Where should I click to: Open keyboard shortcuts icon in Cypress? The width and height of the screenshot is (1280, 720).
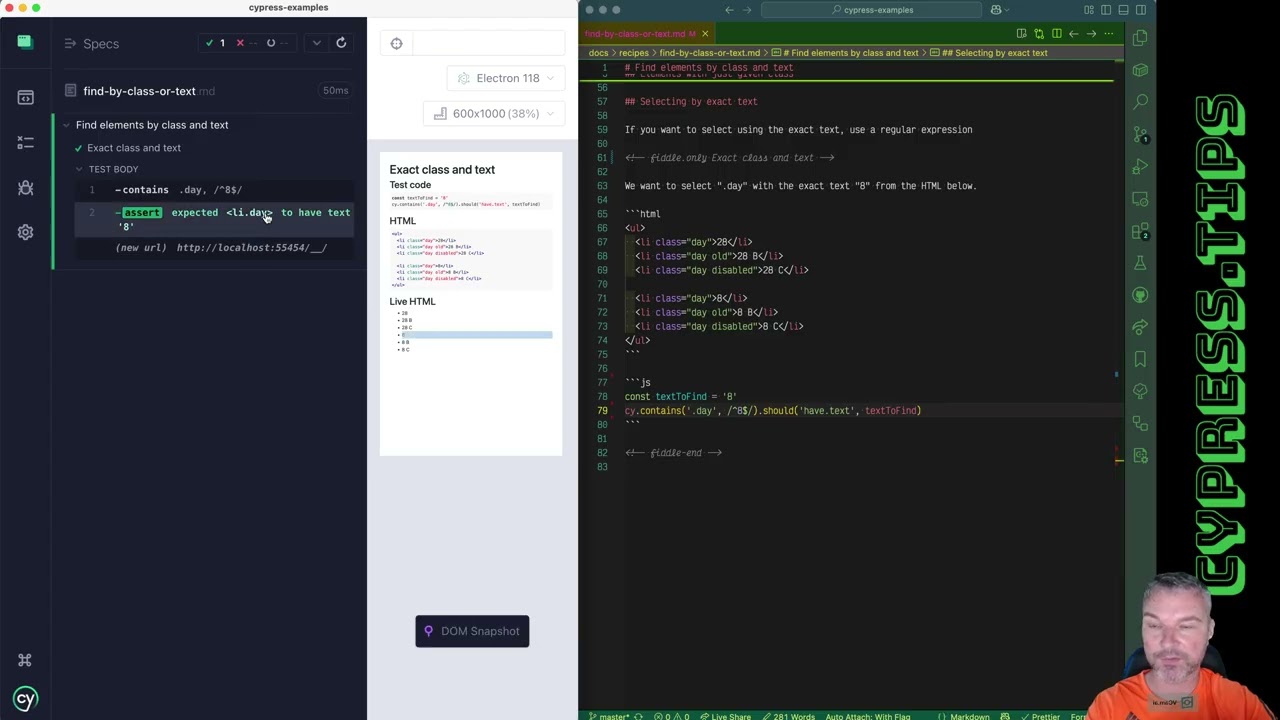tap(25, 660)
